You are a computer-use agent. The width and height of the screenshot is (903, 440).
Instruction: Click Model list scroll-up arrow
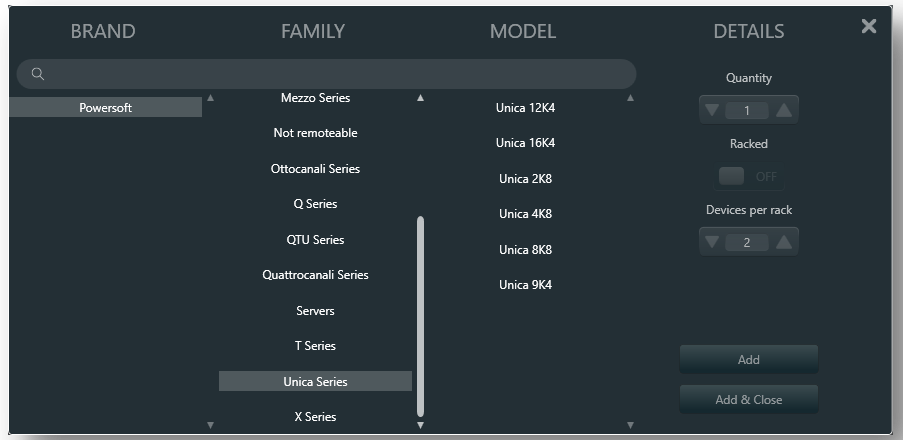pyautogui.click(x=630, y=98)
